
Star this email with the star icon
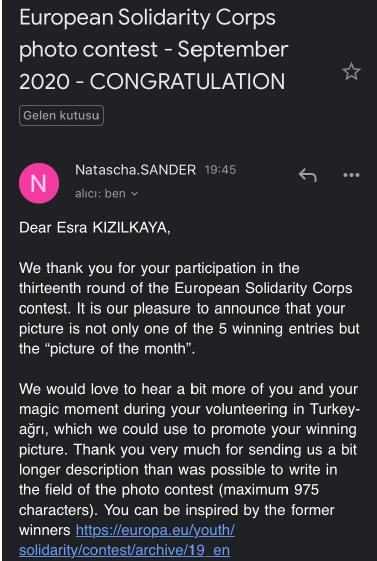(351, 72)
